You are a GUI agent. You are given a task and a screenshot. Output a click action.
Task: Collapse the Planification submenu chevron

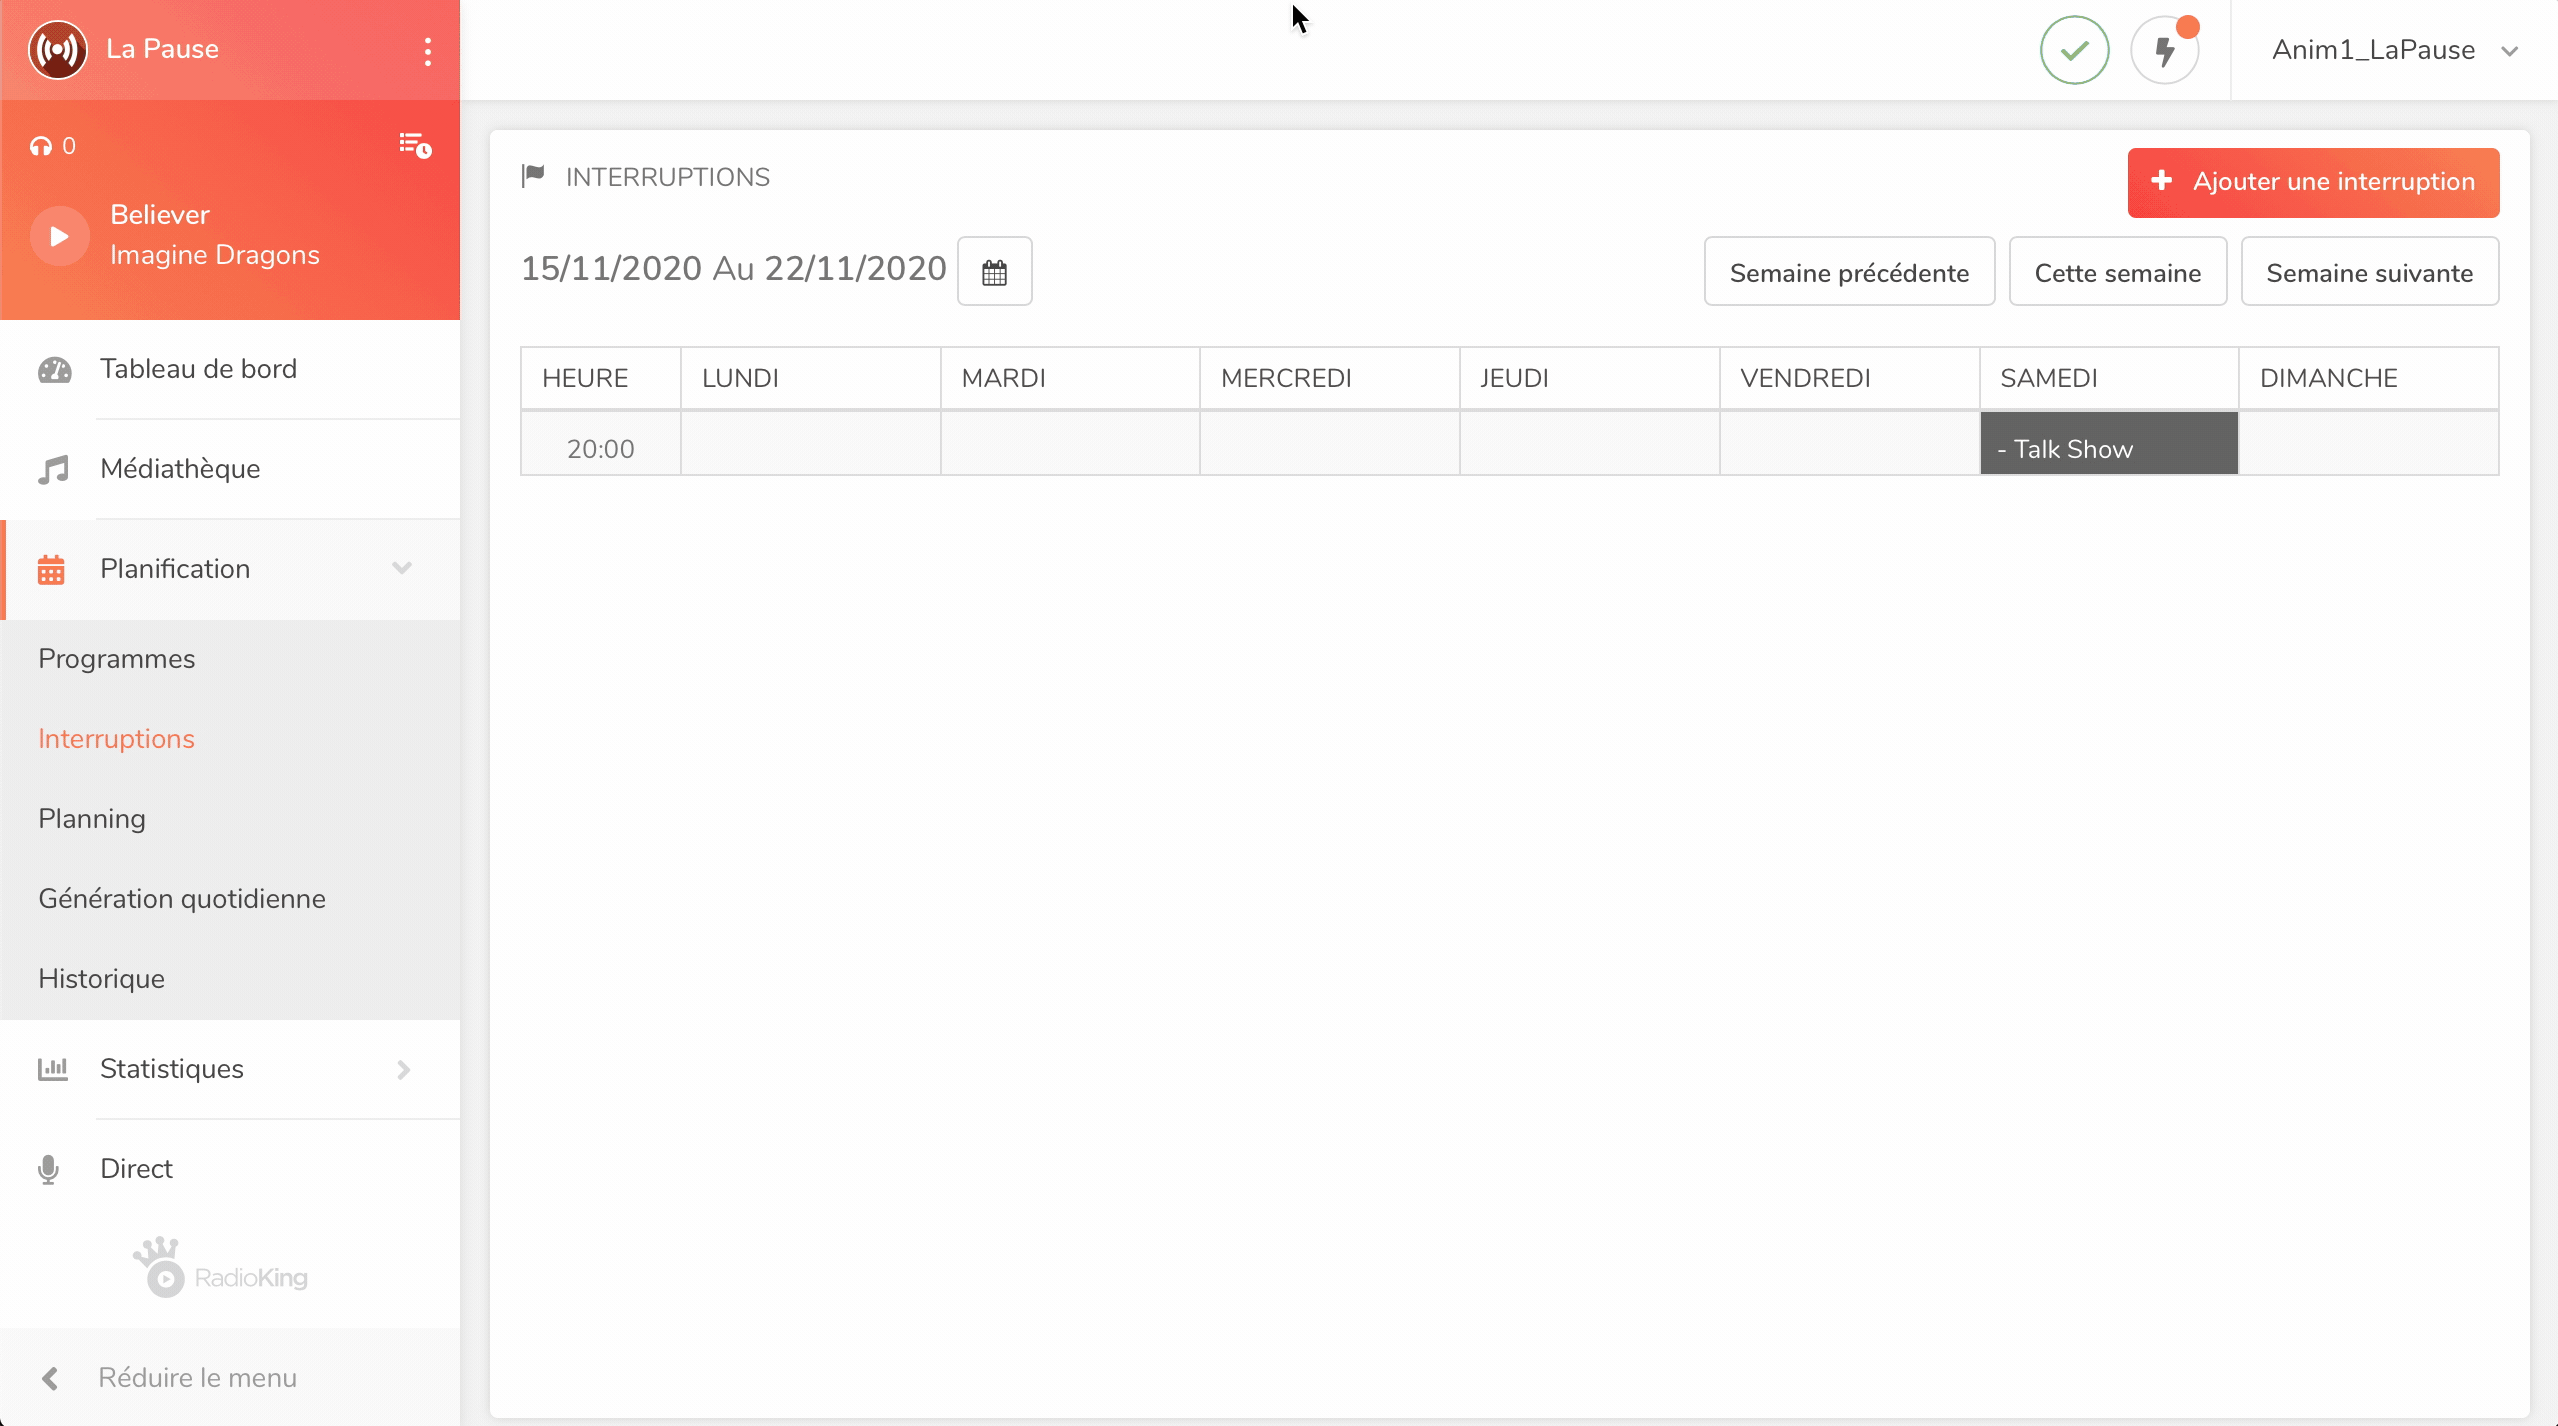pyautogui.click(x=402, y=569)
